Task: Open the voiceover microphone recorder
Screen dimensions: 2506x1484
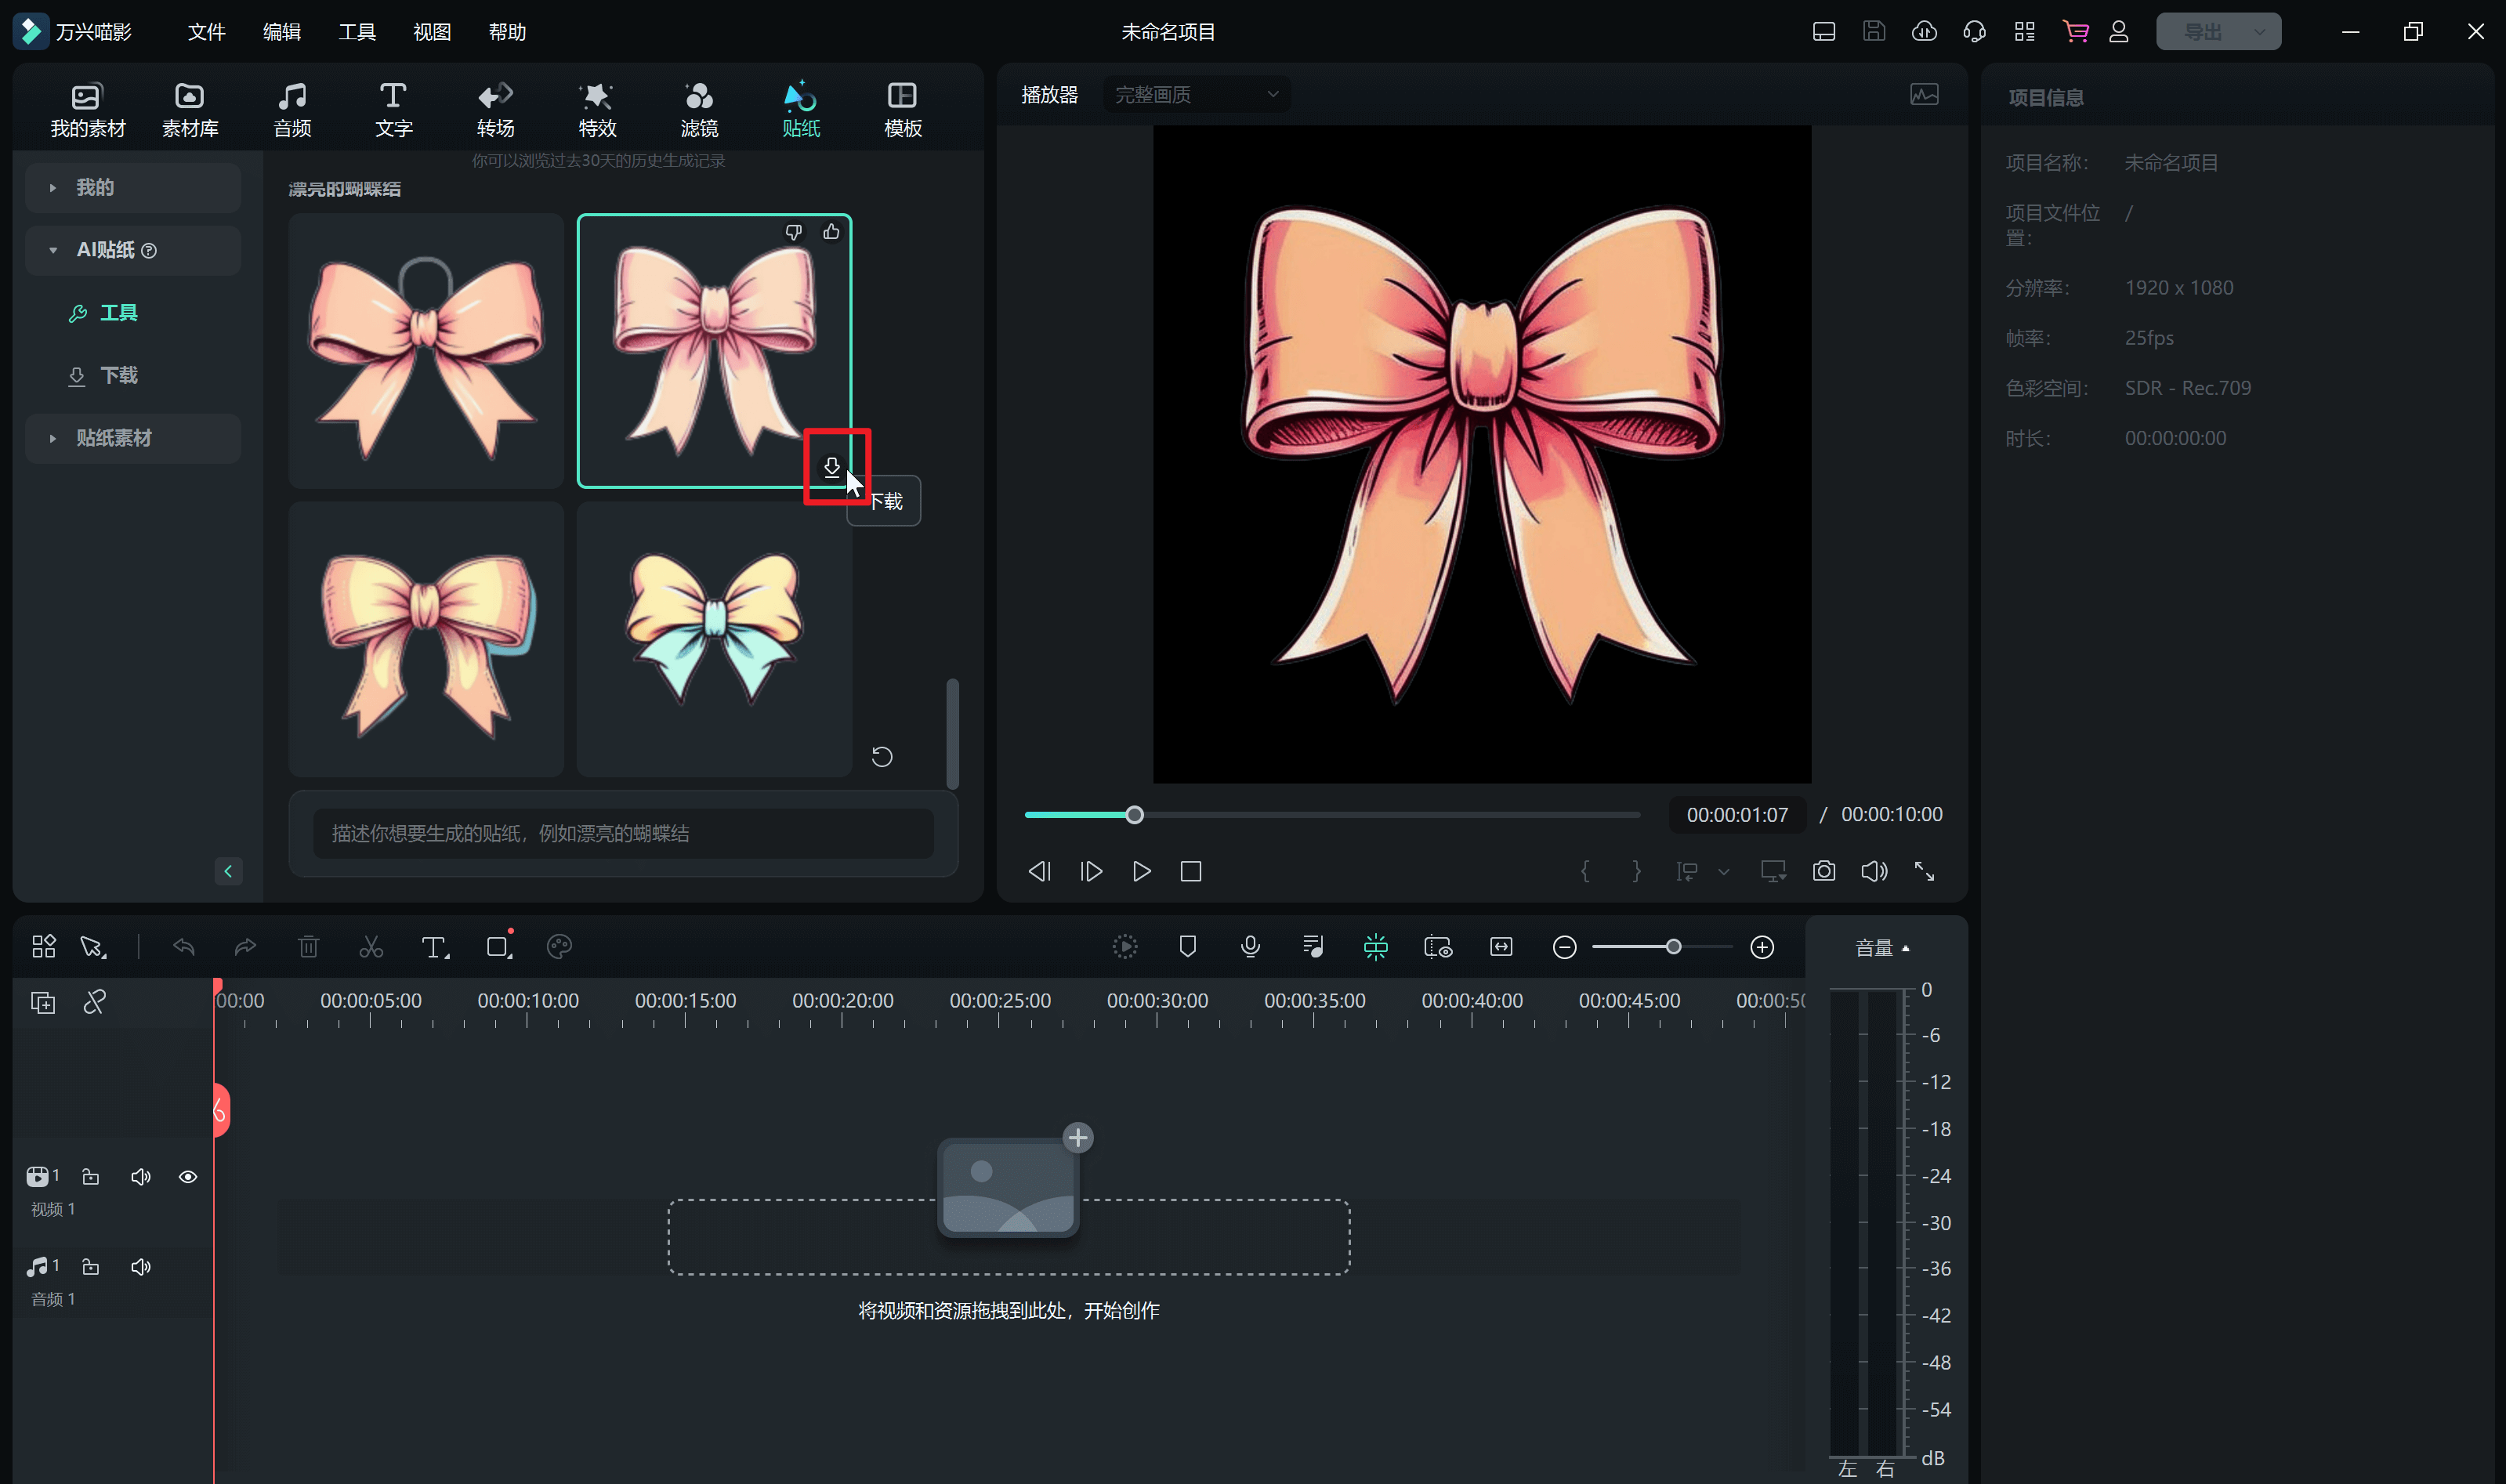Action: [x=1250, y=947]
